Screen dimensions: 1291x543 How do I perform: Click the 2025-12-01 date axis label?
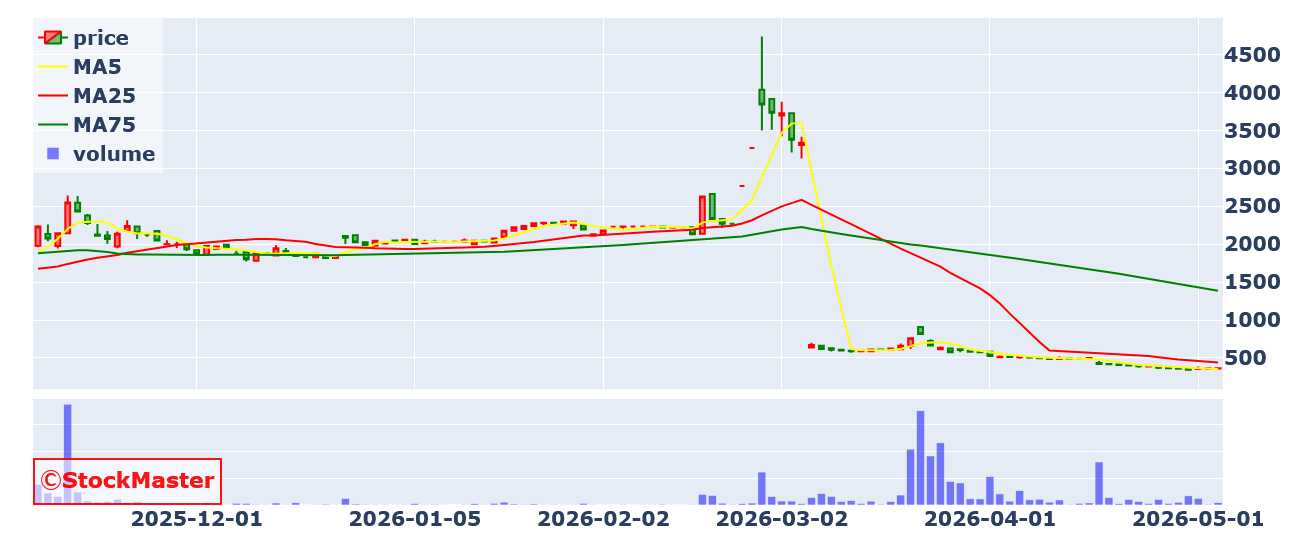[196, 519]
